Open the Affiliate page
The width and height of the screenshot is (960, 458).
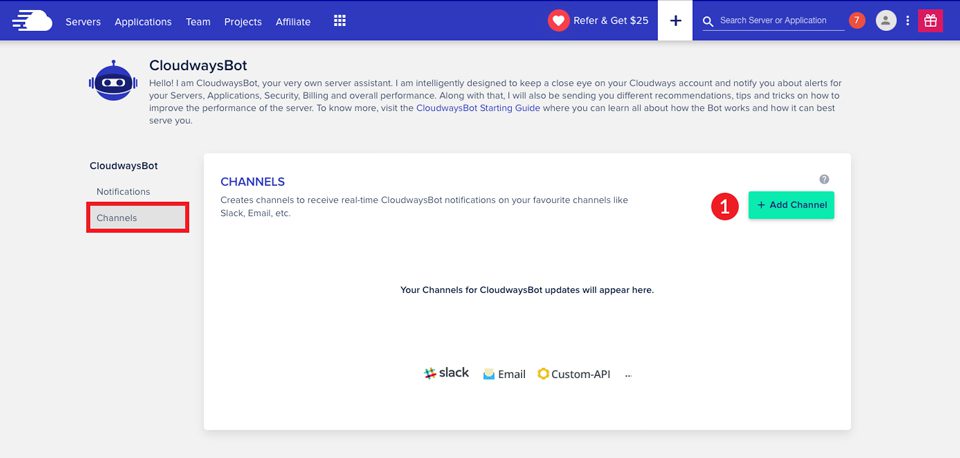(x=293, y=21)
